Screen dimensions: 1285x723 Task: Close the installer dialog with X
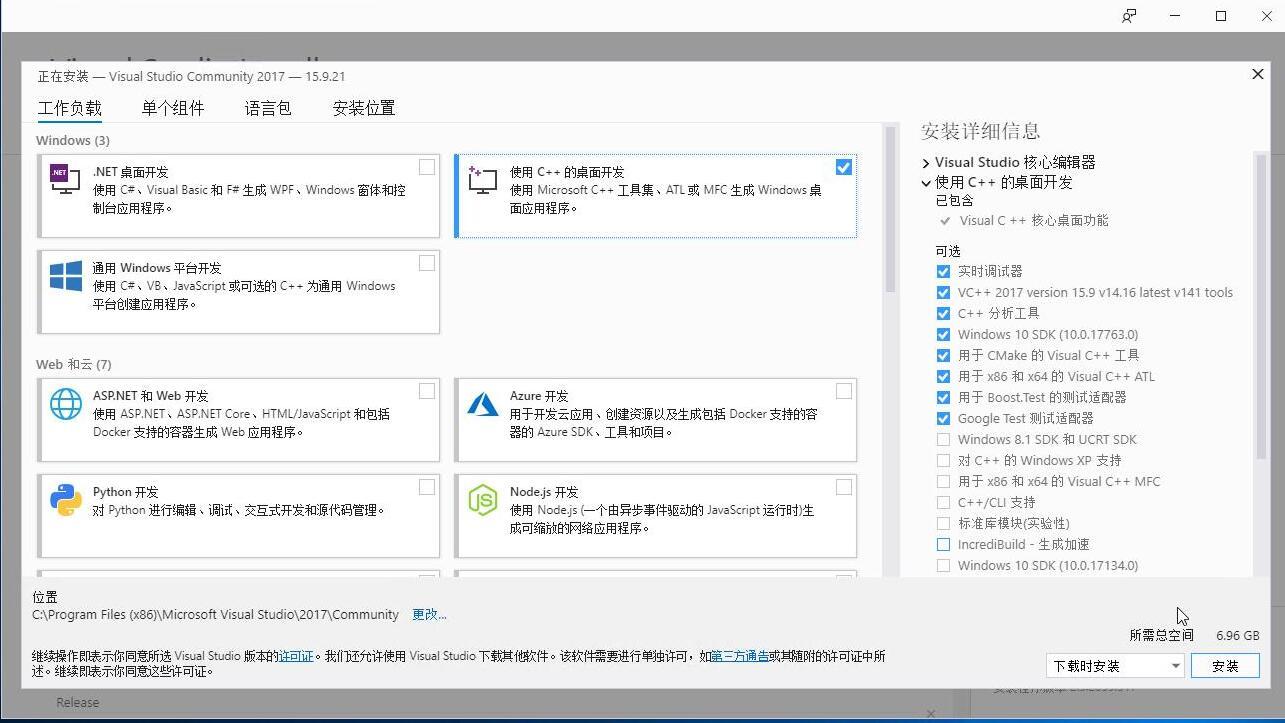1258,74
